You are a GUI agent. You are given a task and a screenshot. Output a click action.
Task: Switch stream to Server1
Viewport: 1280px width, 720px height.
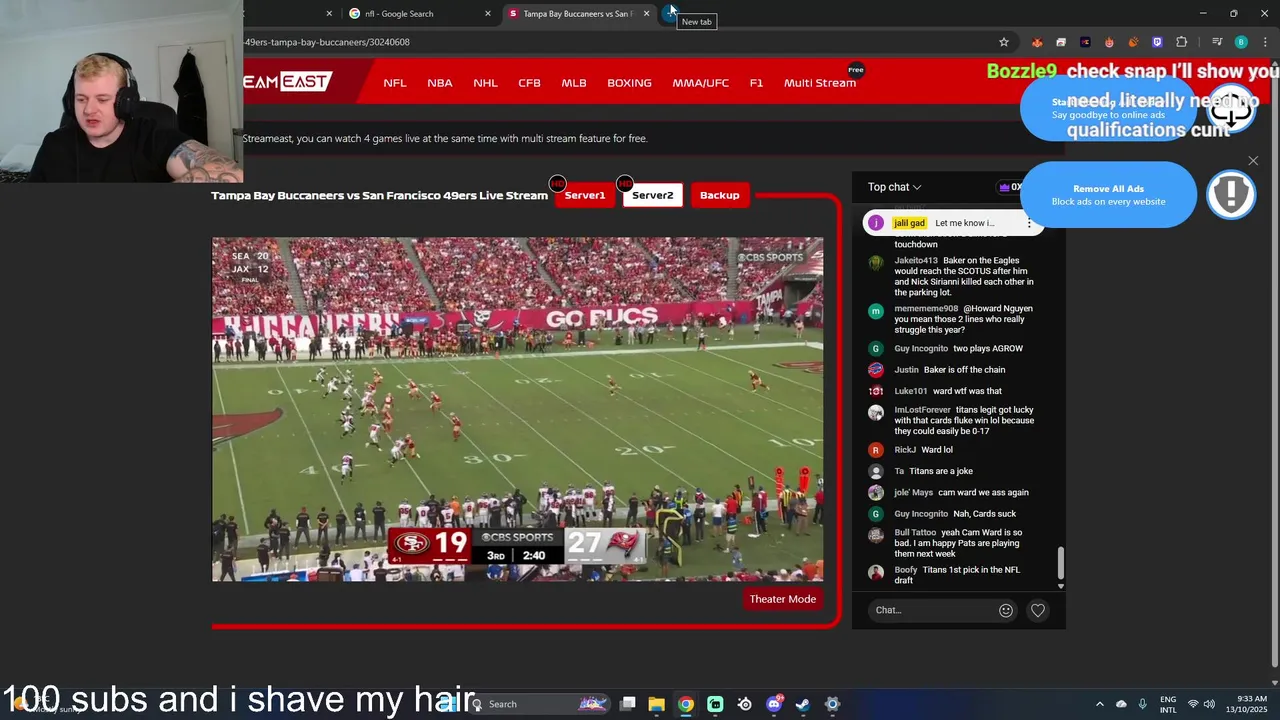coord(584,195)
